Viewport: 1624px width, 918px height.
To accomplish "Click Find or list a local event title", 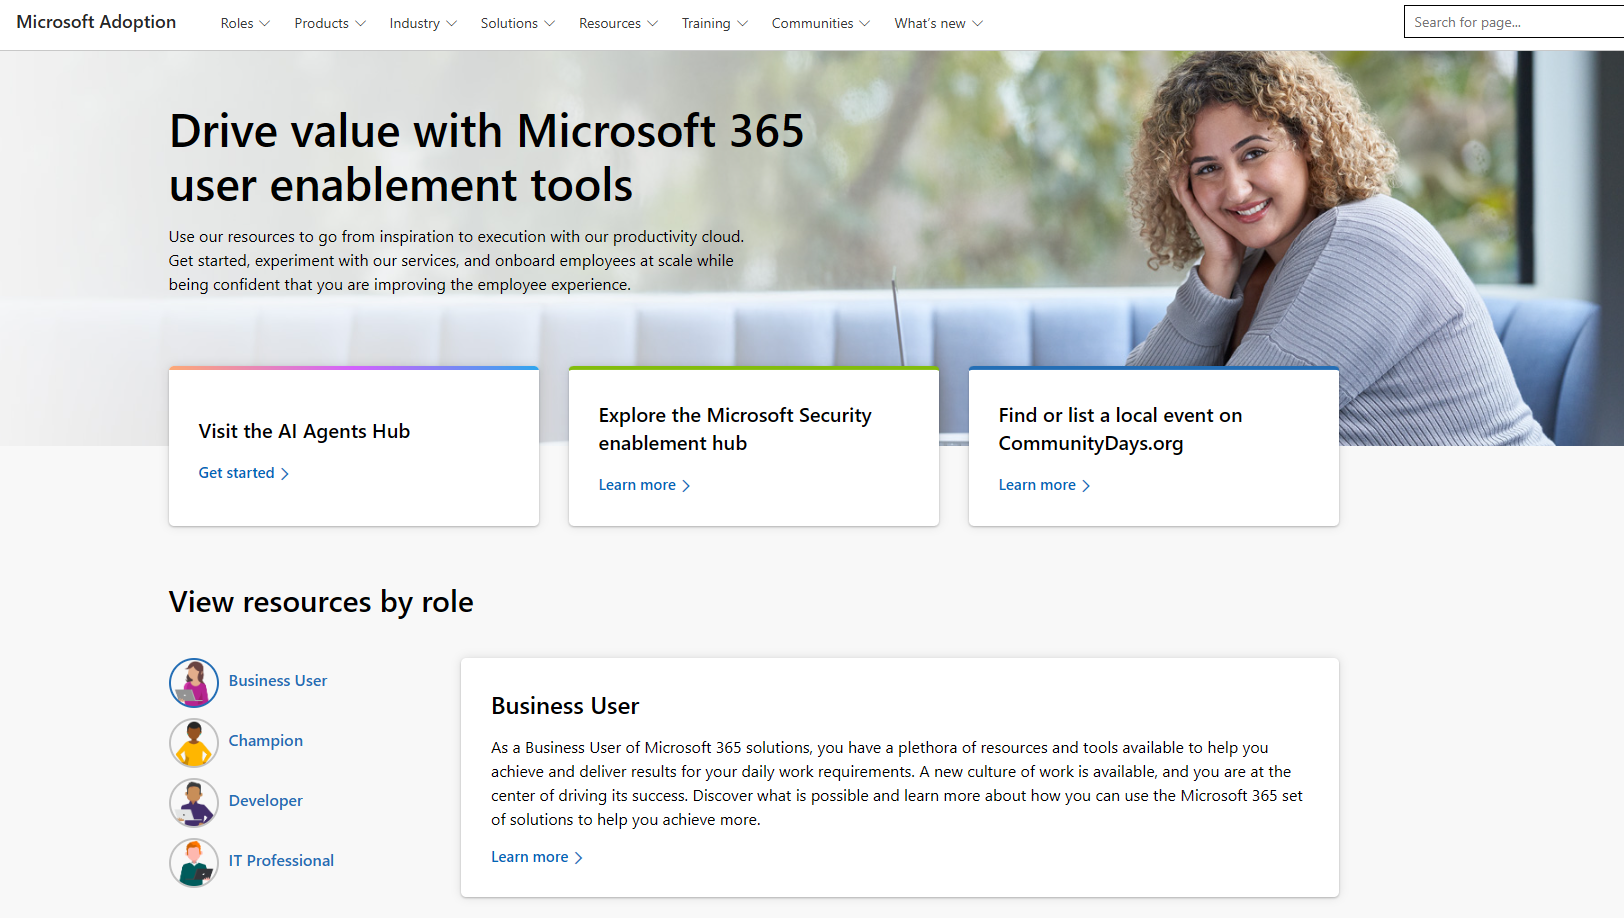I will (1120, 429).
